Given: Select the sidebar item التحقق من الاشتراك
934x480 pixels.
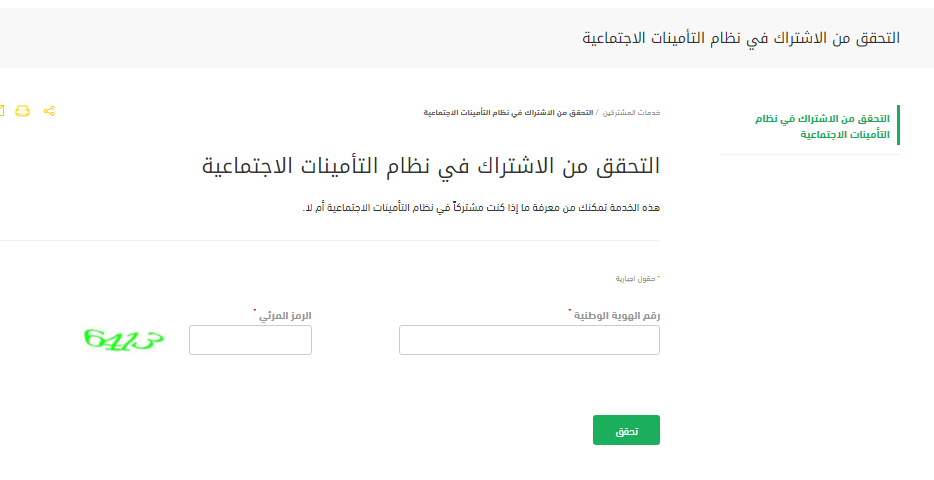Looking at the screenshot, I should [824, 125].
